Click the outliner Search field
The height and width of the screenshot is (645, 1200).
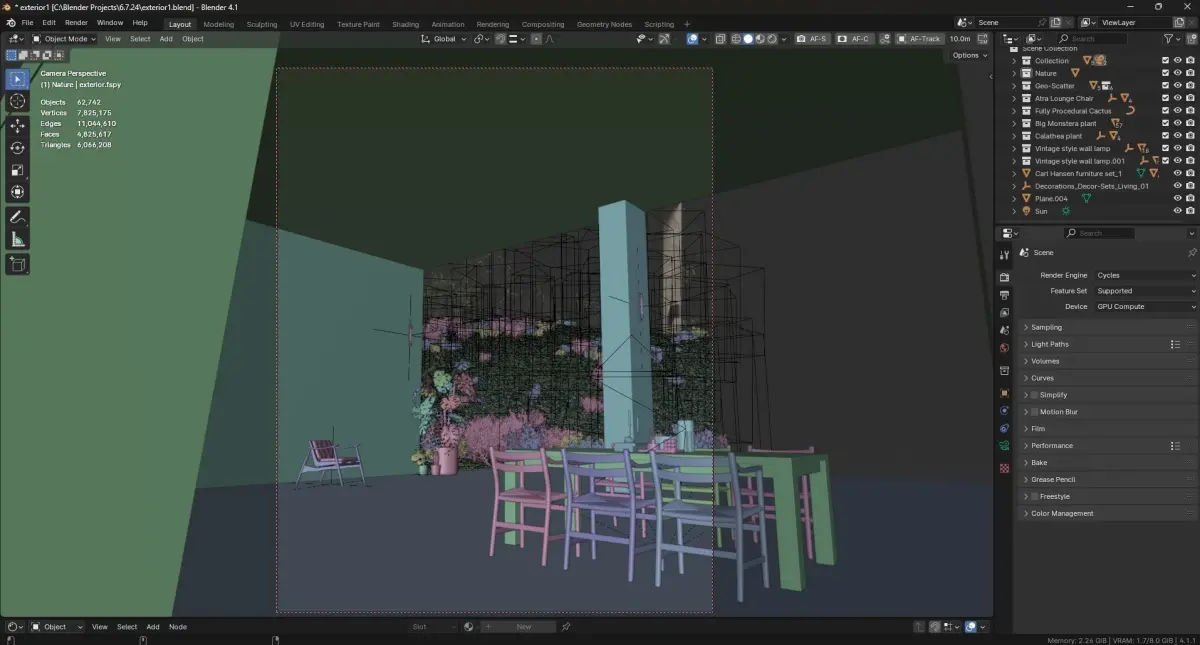tap(1092, 39)
